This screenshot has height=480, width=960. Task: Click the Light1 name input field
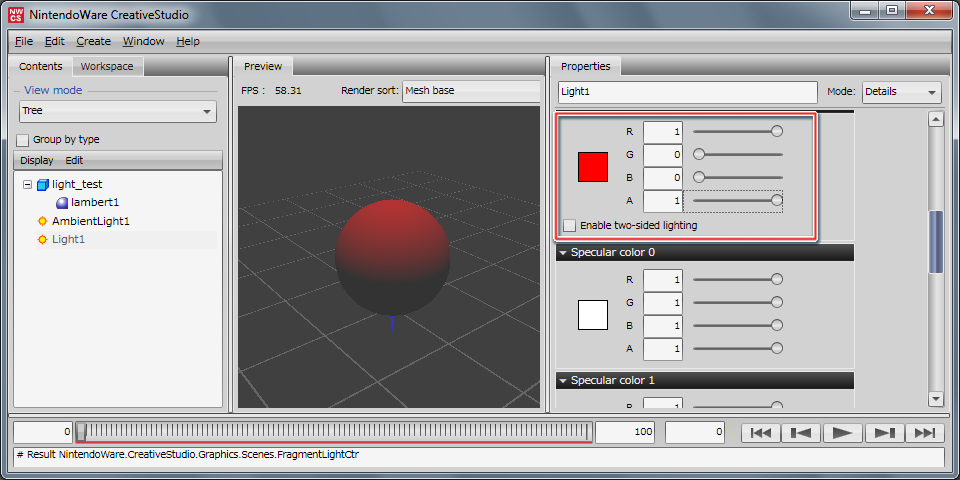pos(687,92)
